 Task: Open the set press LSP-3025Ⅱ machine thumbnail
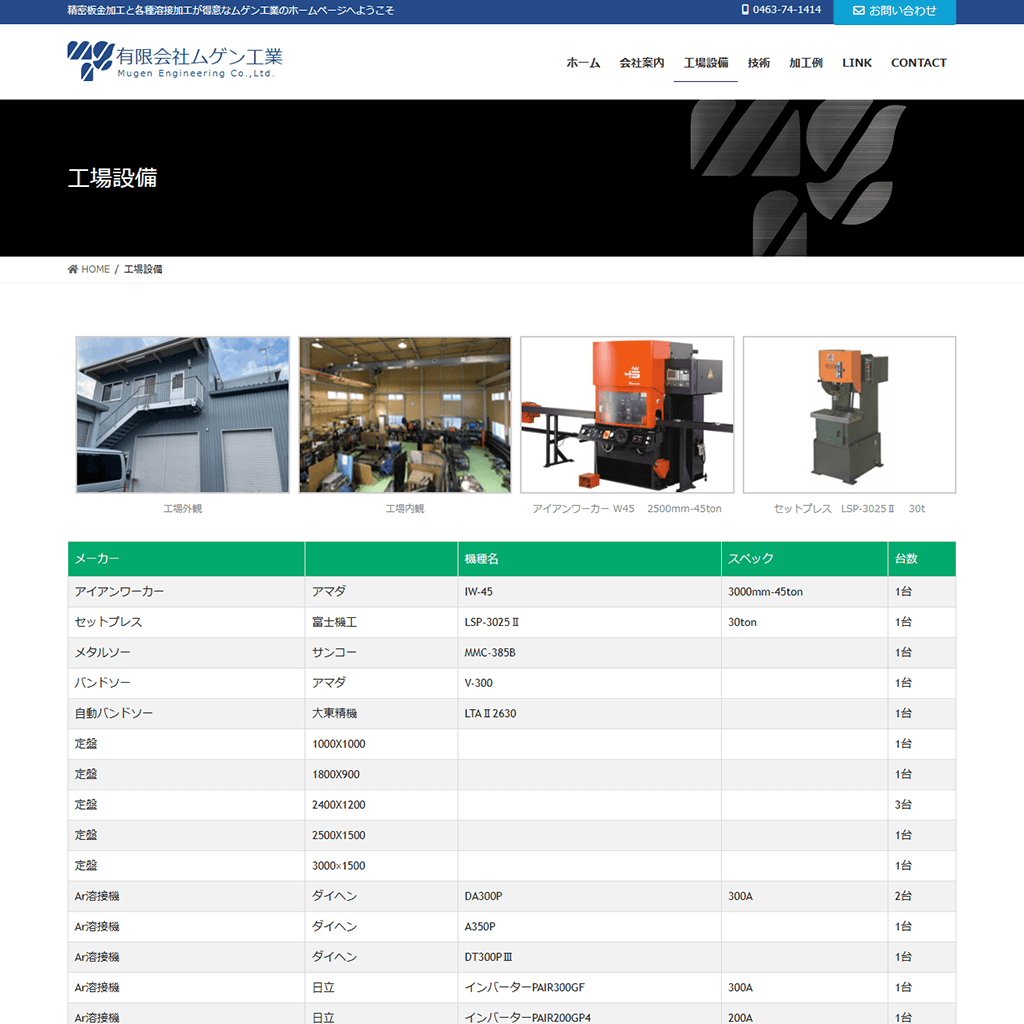pyautogui.click(x=850, y=415)
